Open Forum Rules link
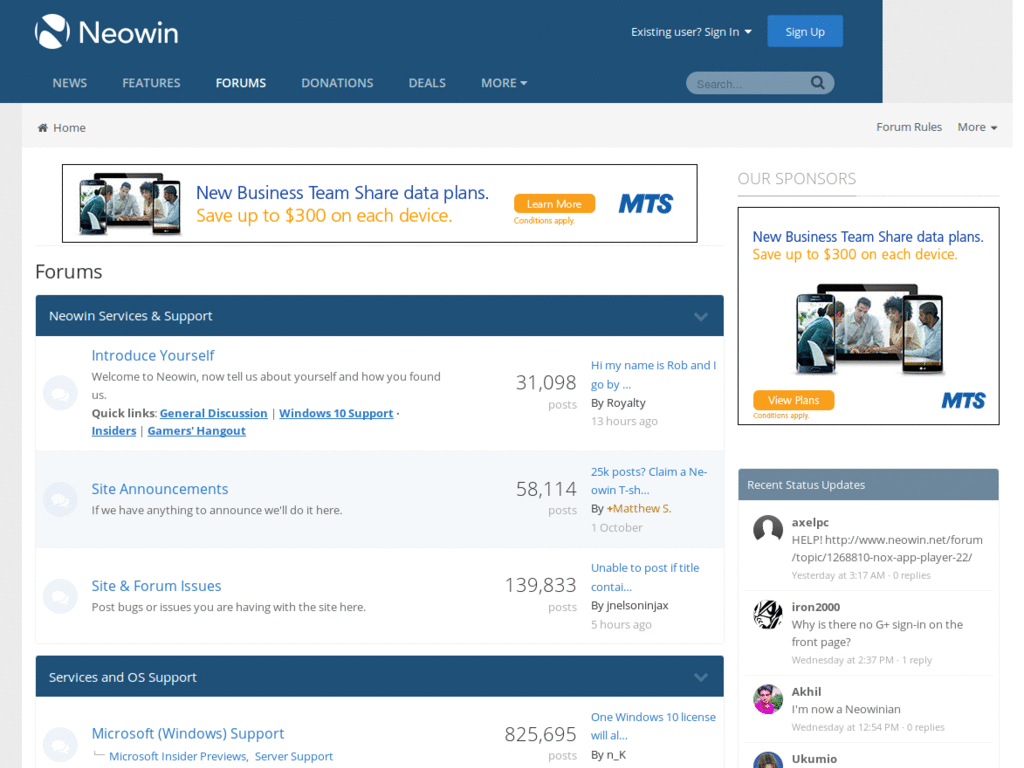This screenshot has width=1024, height=768. click(908, 127)
